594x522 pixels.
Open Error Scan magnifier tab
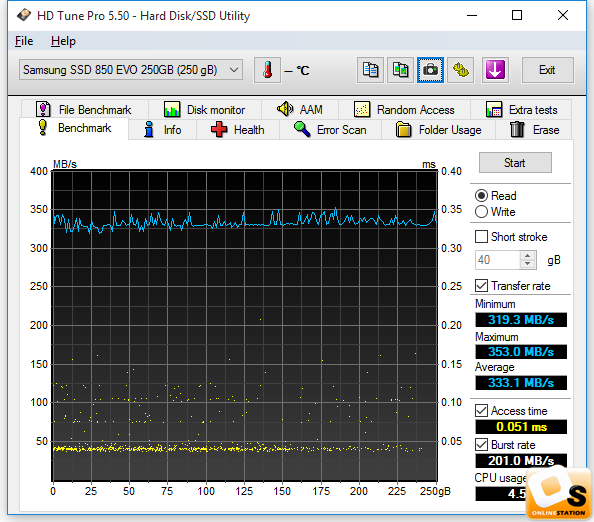point(330,130)
